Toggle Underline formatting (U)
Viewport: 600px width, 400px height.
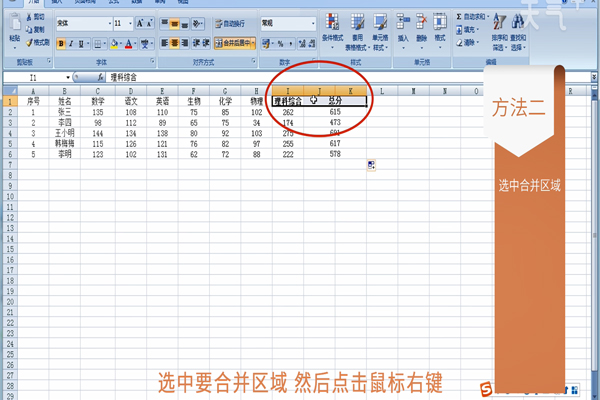click(x=81, y=44)
